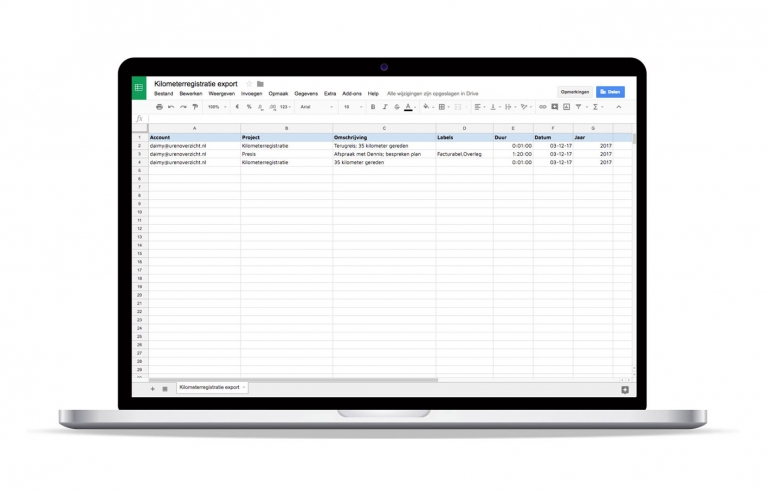Select column C header
This screenshot has width=768, height=493.
point(384,128)
